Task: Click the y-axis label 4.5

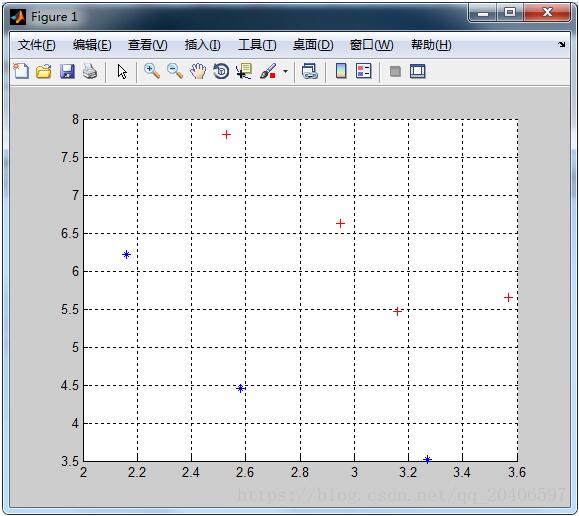Action: coord(70,386)
